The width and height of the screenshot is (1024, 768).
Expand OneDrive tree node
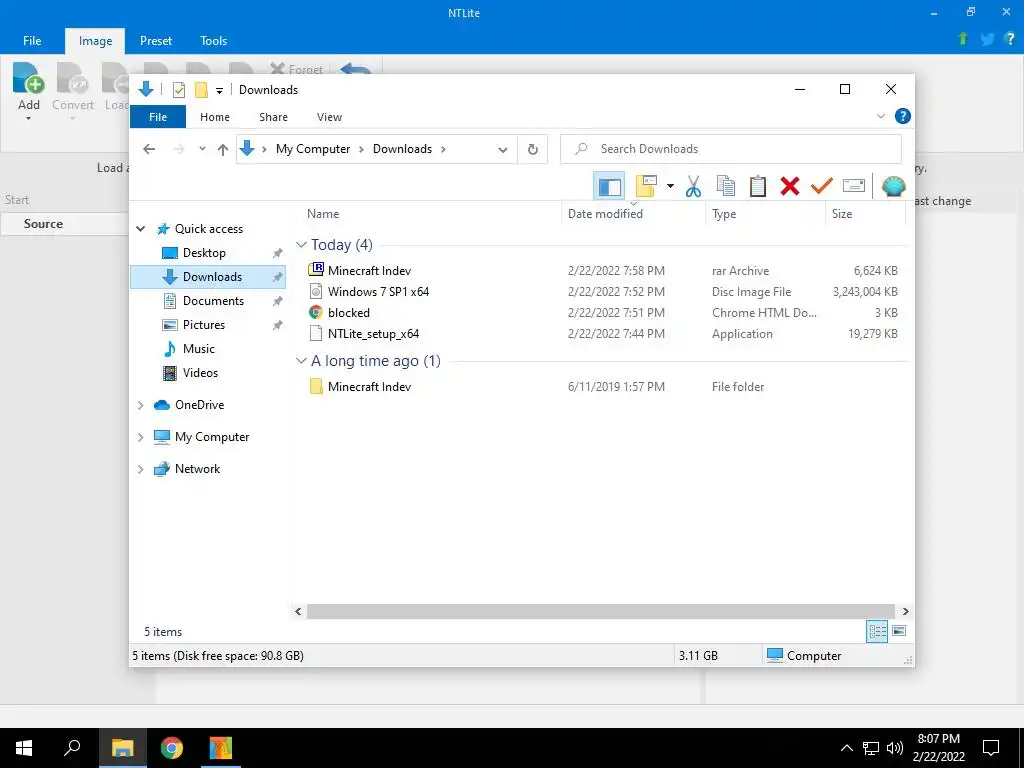pyautogui.click(x=140, y=405)
